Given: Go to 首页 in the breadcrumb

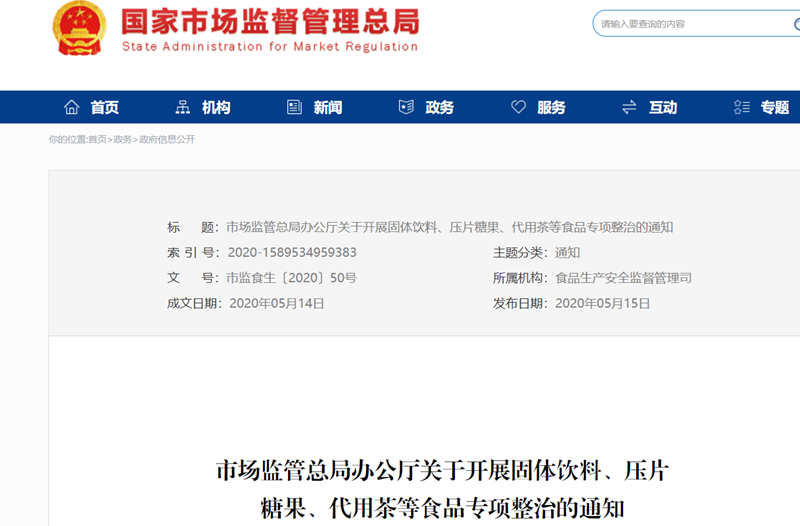Looking at the screenshot, I should tap(97, 139).
